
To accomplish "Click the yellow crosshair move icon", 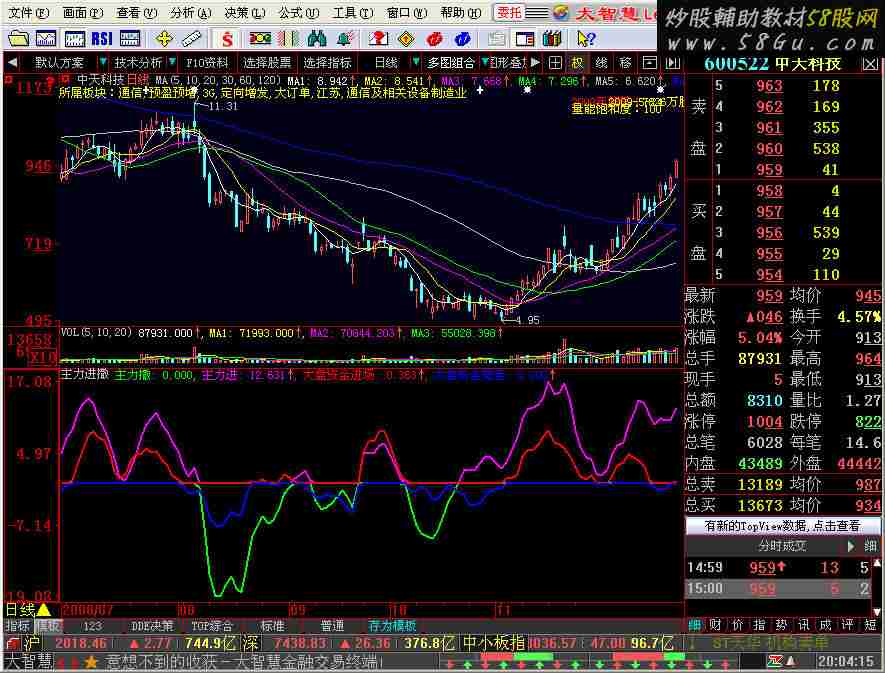I will coord(164,38).
